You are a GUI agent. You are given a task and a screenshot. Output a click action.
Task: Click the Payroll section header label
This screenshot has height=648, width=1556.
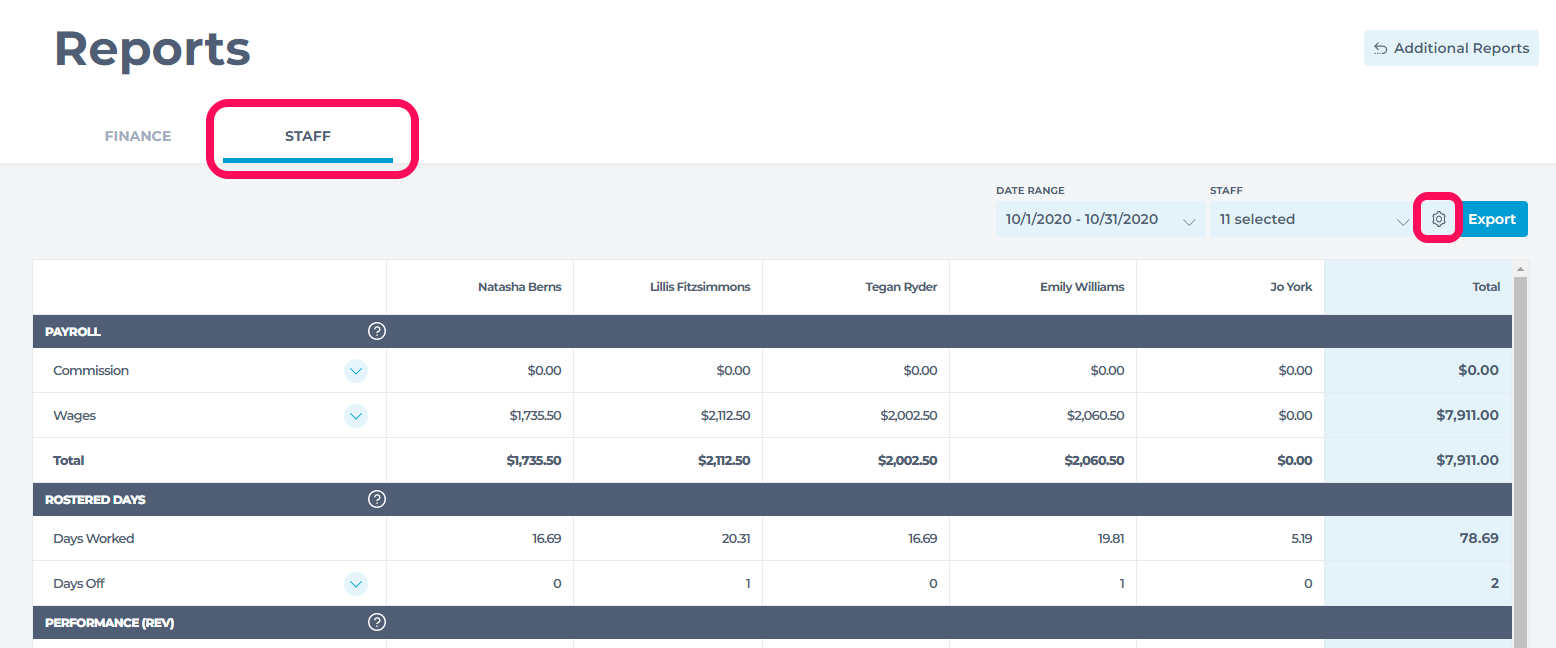point(73,331)
